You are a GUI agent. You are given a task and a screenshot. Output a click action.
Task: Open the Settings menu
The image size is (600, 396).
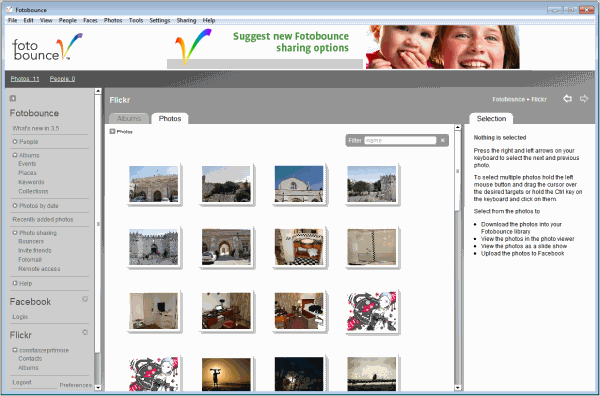click(x=160, y=20)
